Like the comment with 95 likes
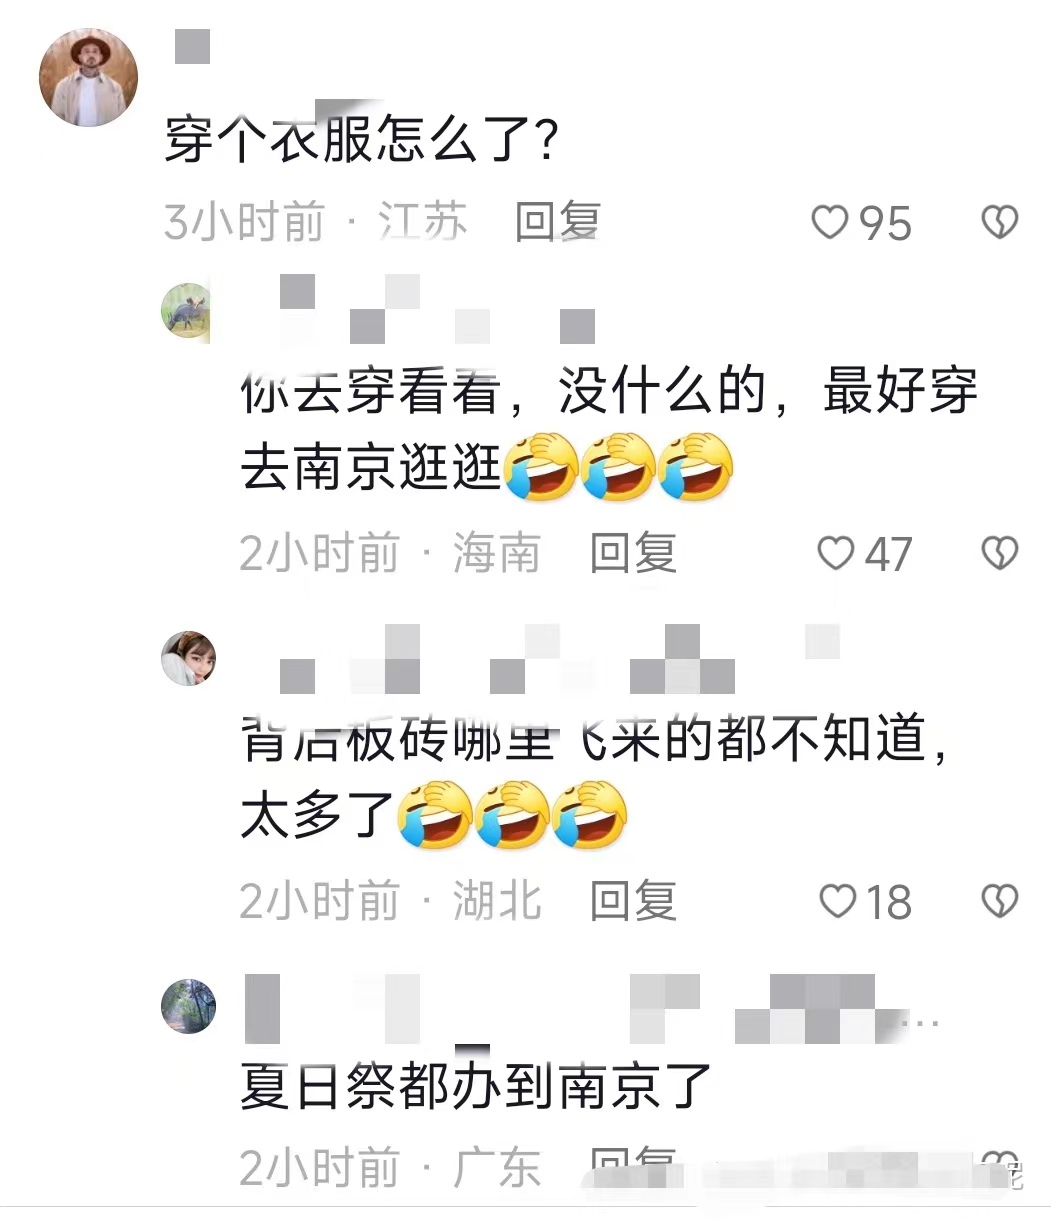 [829, 222]
